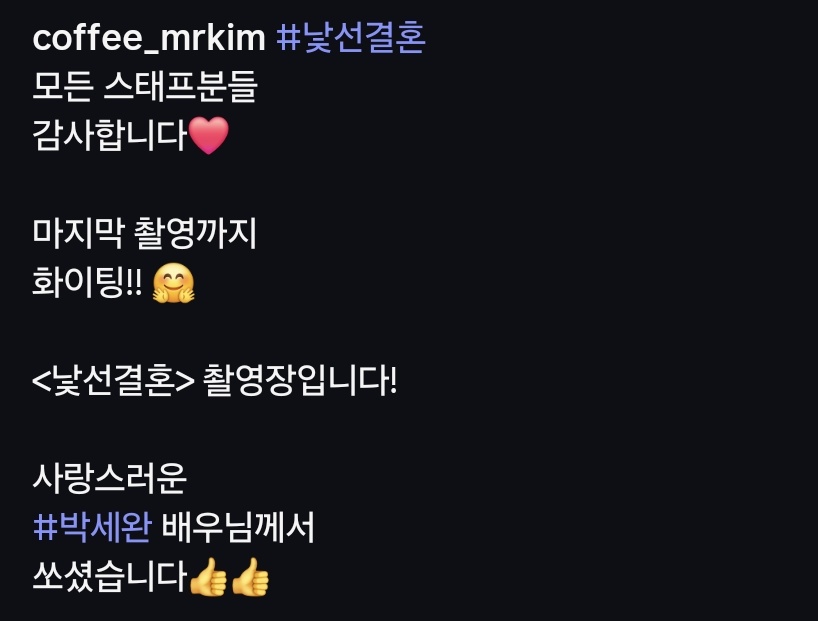Click the first thumbs-up emoji

[208, 576]
